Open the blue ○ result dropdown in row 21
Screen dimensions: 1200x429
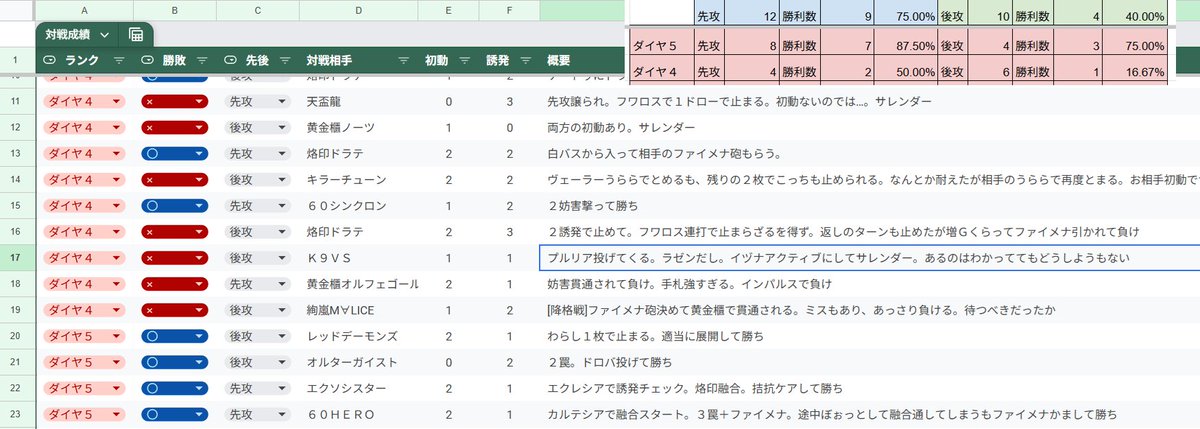[174, 361]
